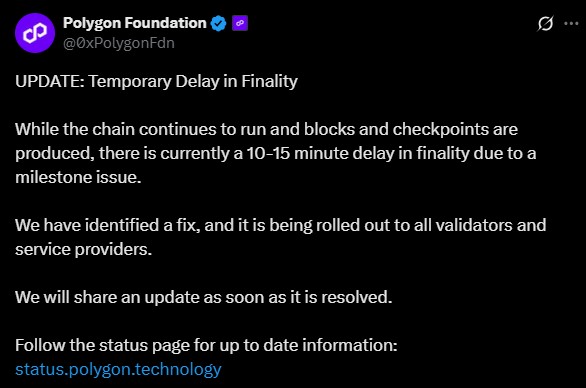Click the word "checkpoints" in the post
586x388 pixels.
click(x=440, y=130)
